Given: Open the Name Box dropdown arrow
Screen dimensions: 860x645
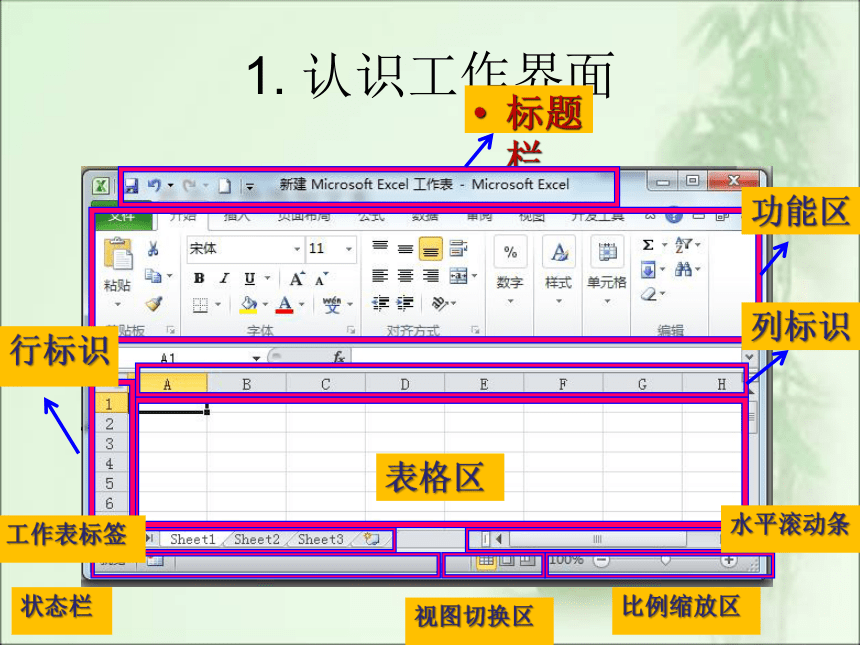Looking at the screenshot, I should coord(256,358).
